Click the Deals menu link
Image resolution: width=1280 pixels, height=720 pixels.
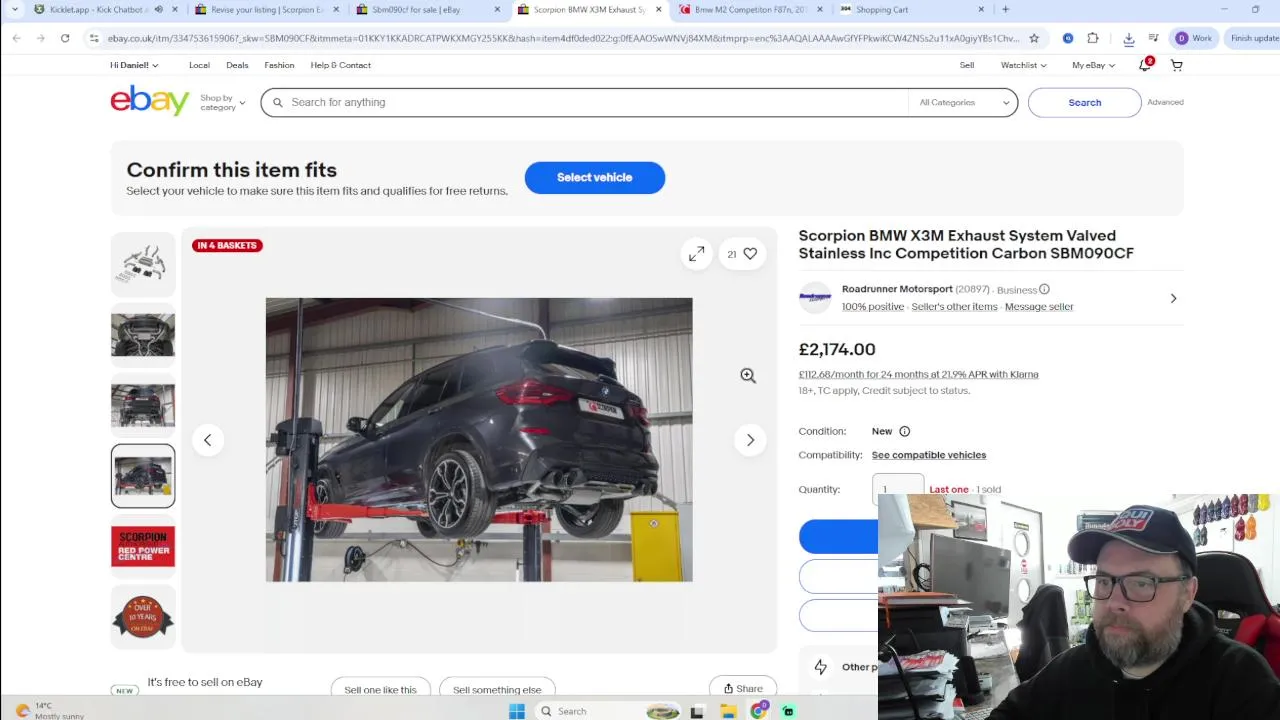pos(237,65)
